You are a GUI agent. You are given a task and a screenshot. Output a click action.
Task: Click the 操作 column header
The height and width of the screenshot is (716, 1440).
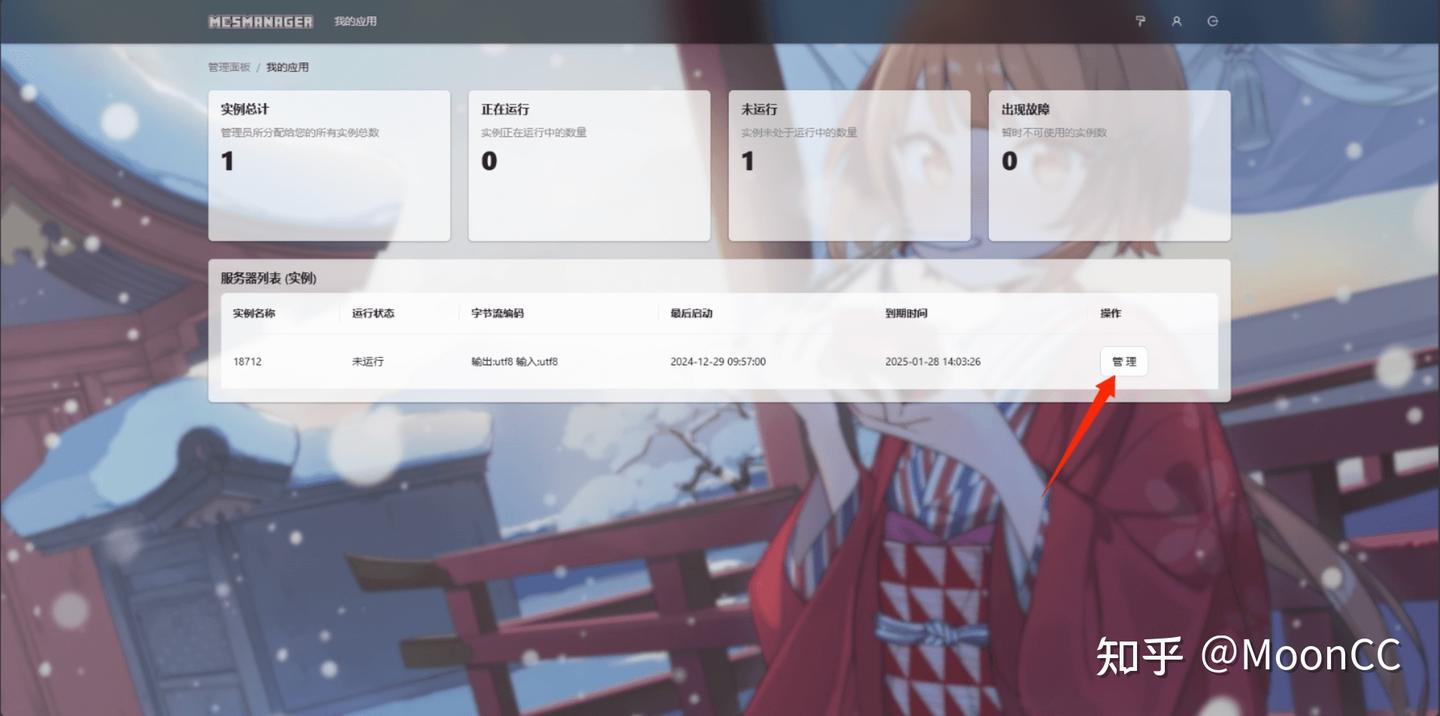(1109, 313)
